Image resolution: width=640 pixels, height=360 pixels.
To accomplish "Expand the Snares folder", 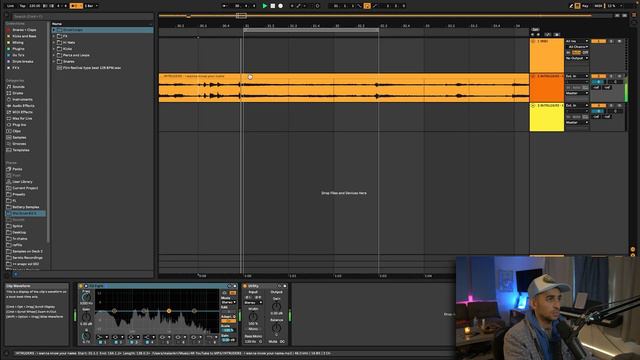I will coord(54,62).
